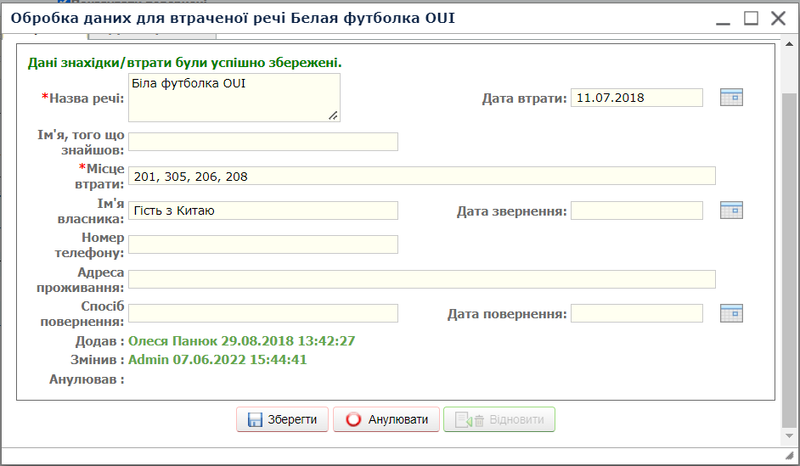Click the empty Дата звернення field
The width and height of the screenshot is (800, 466).
[637, 210]
